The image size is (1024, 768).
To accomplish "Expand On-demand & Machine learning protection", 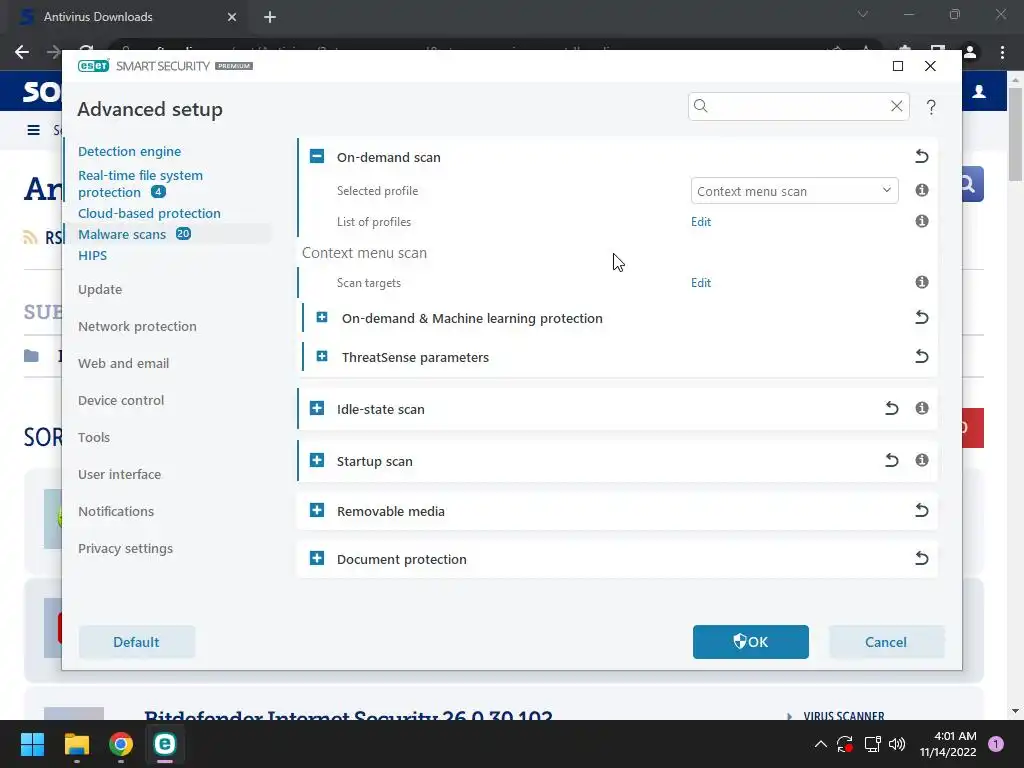I will pyautogui.click(x=322, y=317).
